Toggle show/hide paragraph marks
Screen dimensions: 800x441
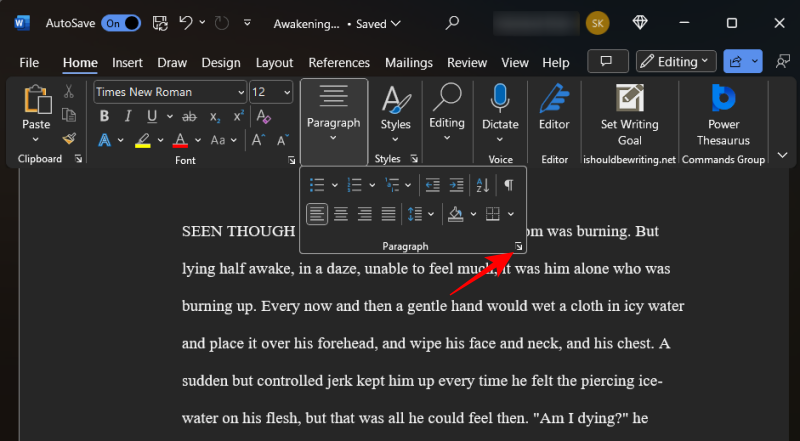click(509, 185)
